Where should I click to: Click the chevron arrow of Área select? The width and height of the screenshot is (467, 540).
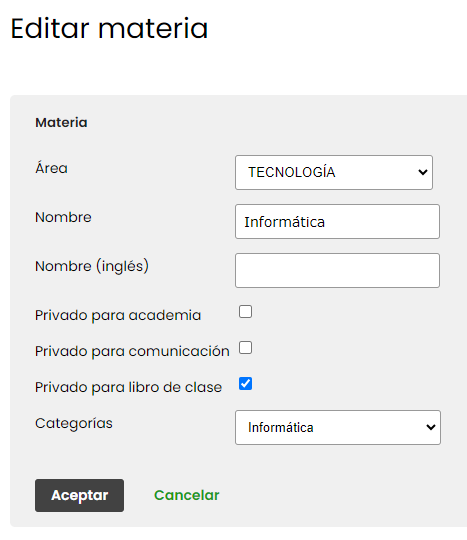pos(423,172)
